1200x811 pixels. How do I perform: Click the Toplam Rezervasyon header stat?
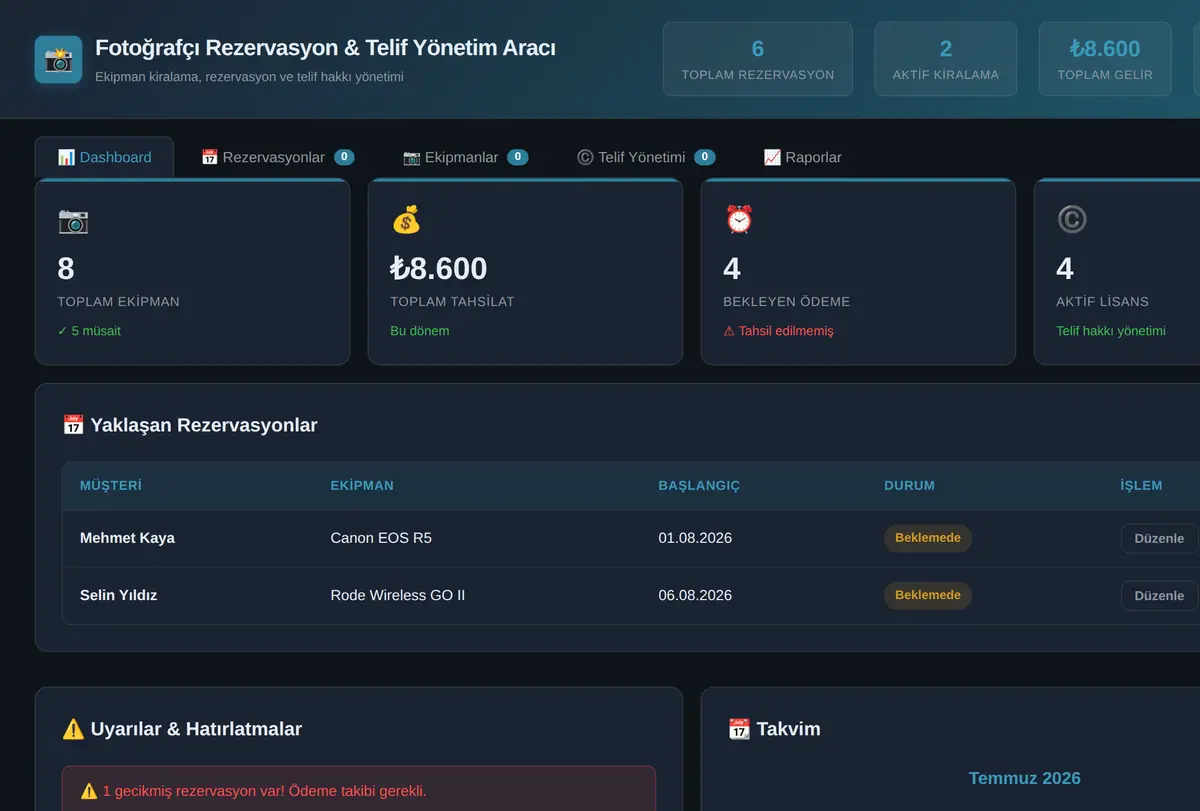click(x=758, y=59)
